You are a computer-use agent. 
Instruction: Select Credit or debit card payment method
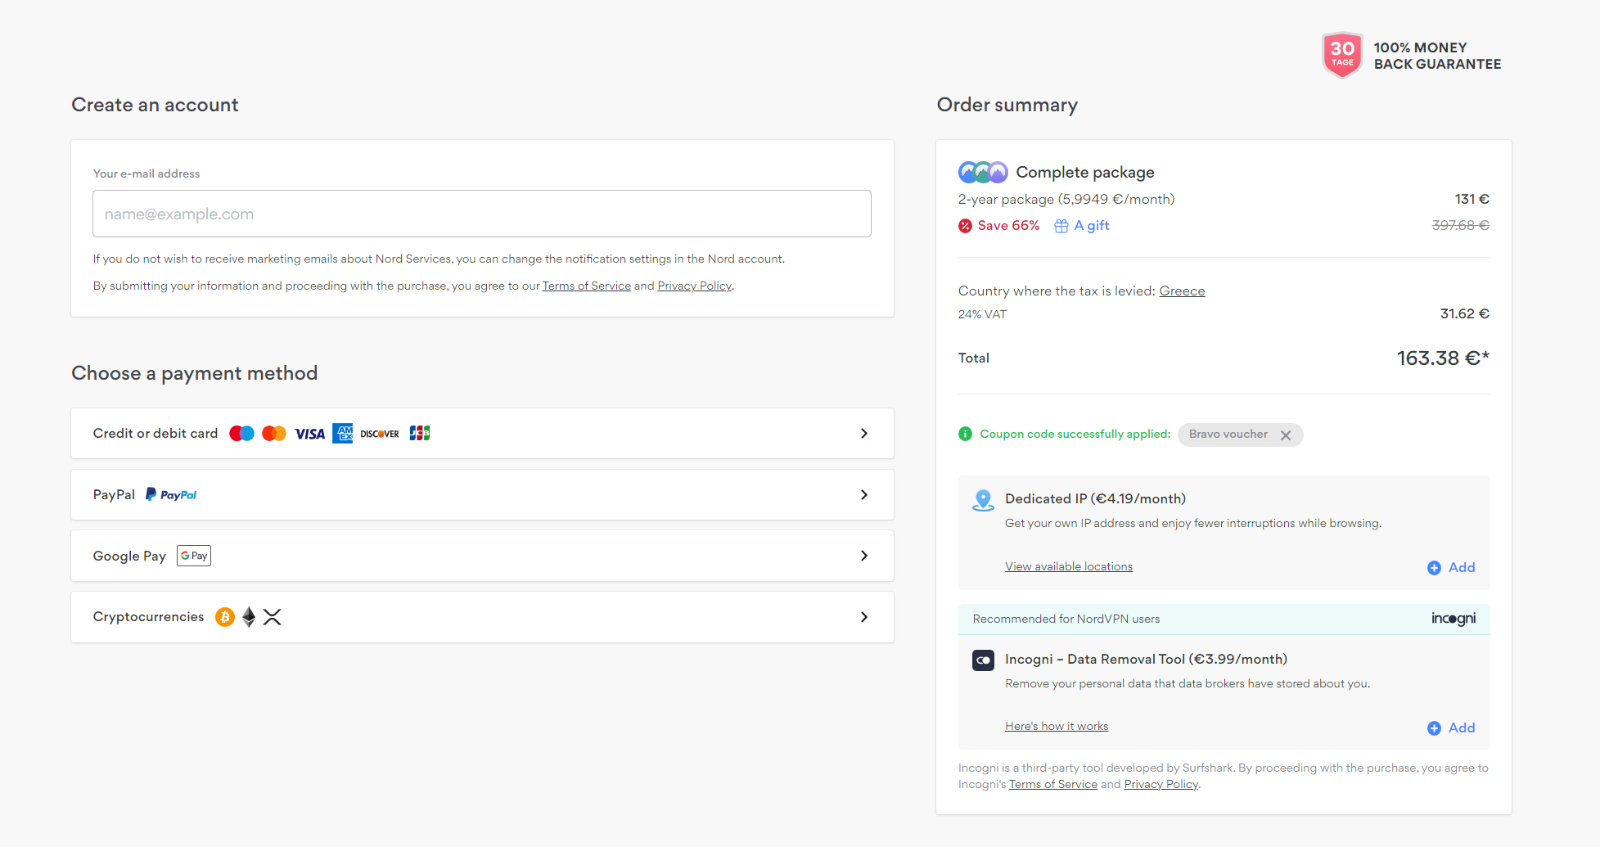pyautogui.click(x=482, y=433)
